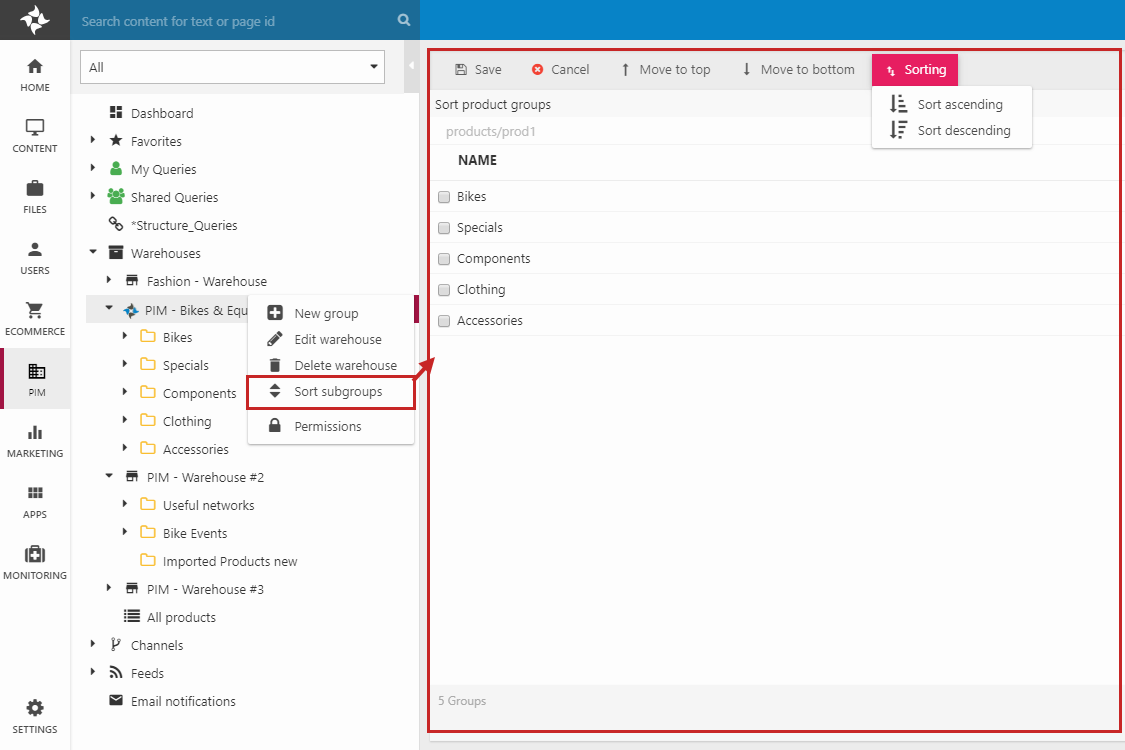1125x750 pixels.
Task: Open Settings gear icon
Action: (35, 716)
